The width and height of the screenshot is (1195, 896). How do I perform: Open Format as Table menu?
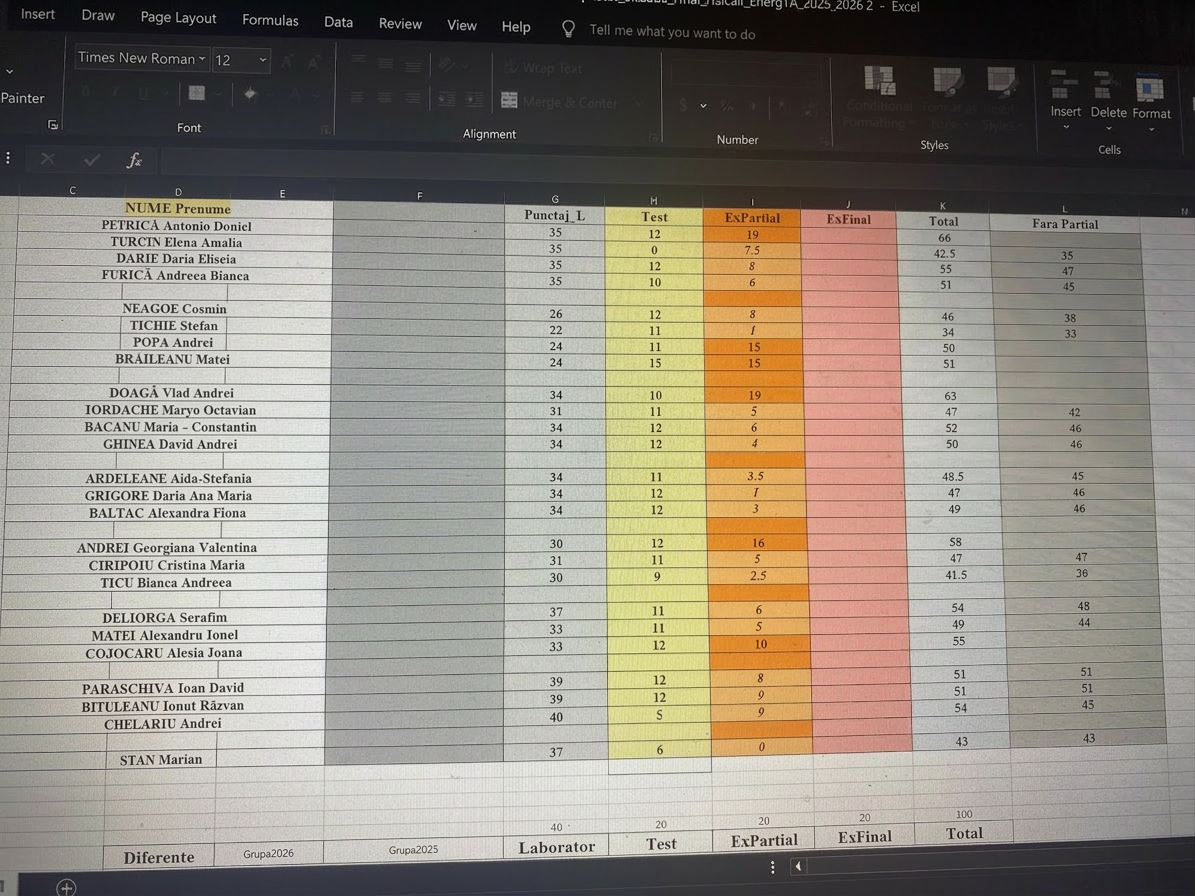[947, 100]
